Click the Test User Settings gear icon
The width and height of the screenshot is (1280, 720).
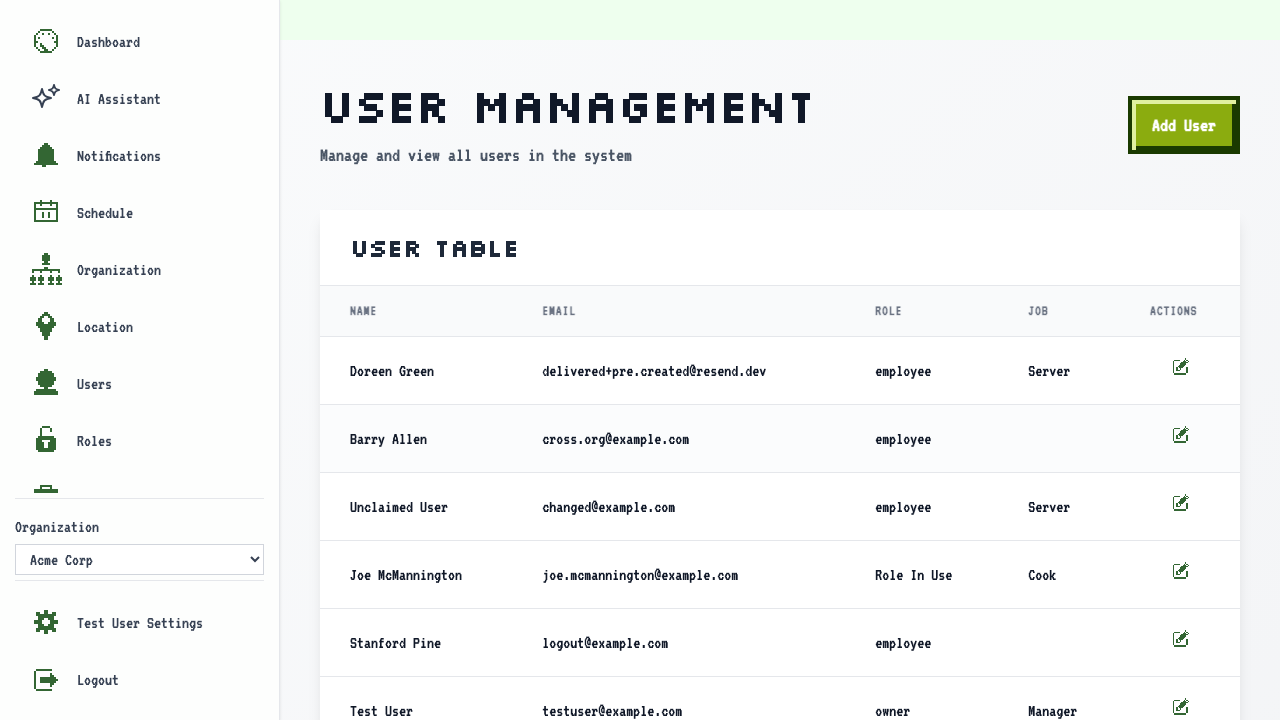click(46, 622)
